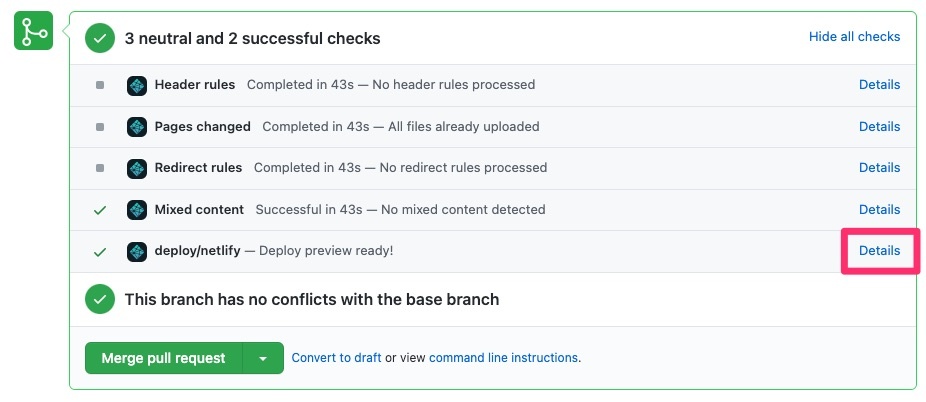Open Details for Pages changed check

[879, 126]
